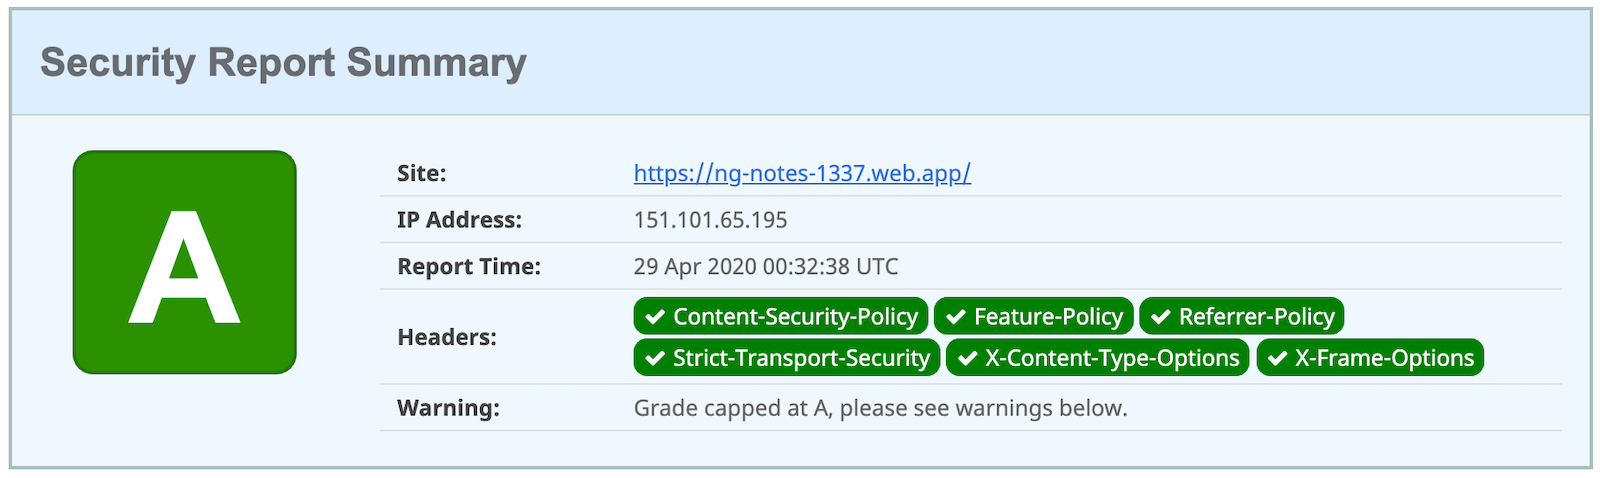Click the Headers row label
The image size is (1600, 478).
point(447,337)
